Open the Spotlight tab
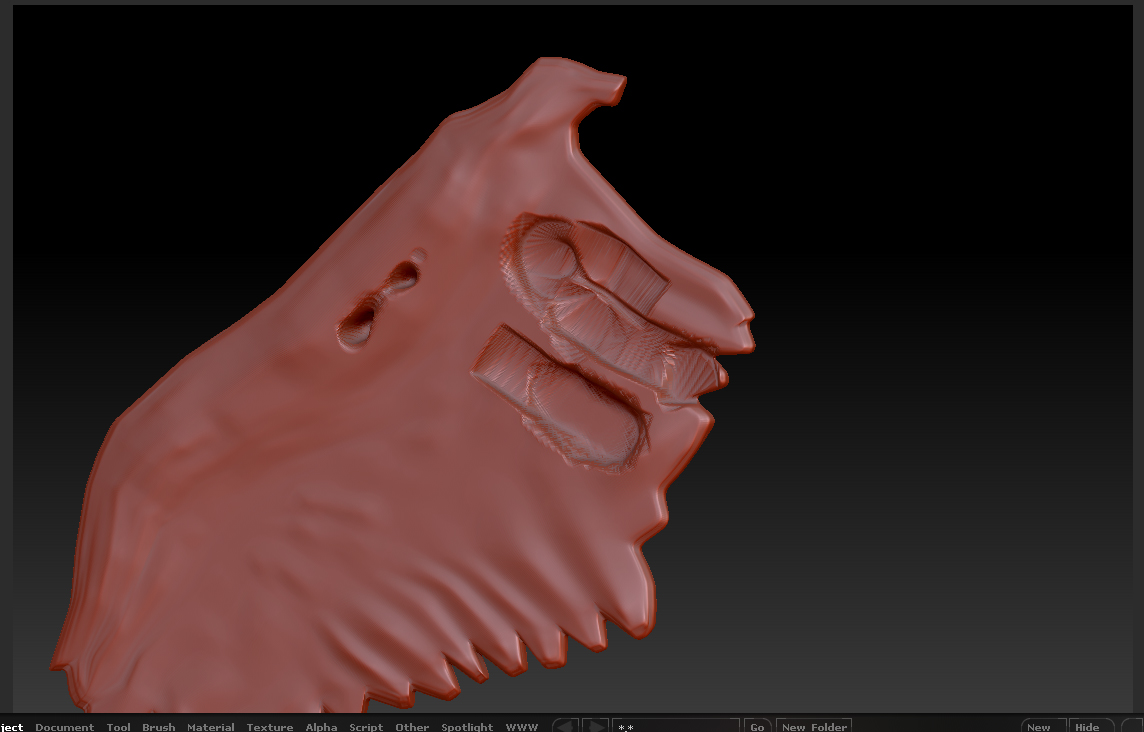 point(467,727)
